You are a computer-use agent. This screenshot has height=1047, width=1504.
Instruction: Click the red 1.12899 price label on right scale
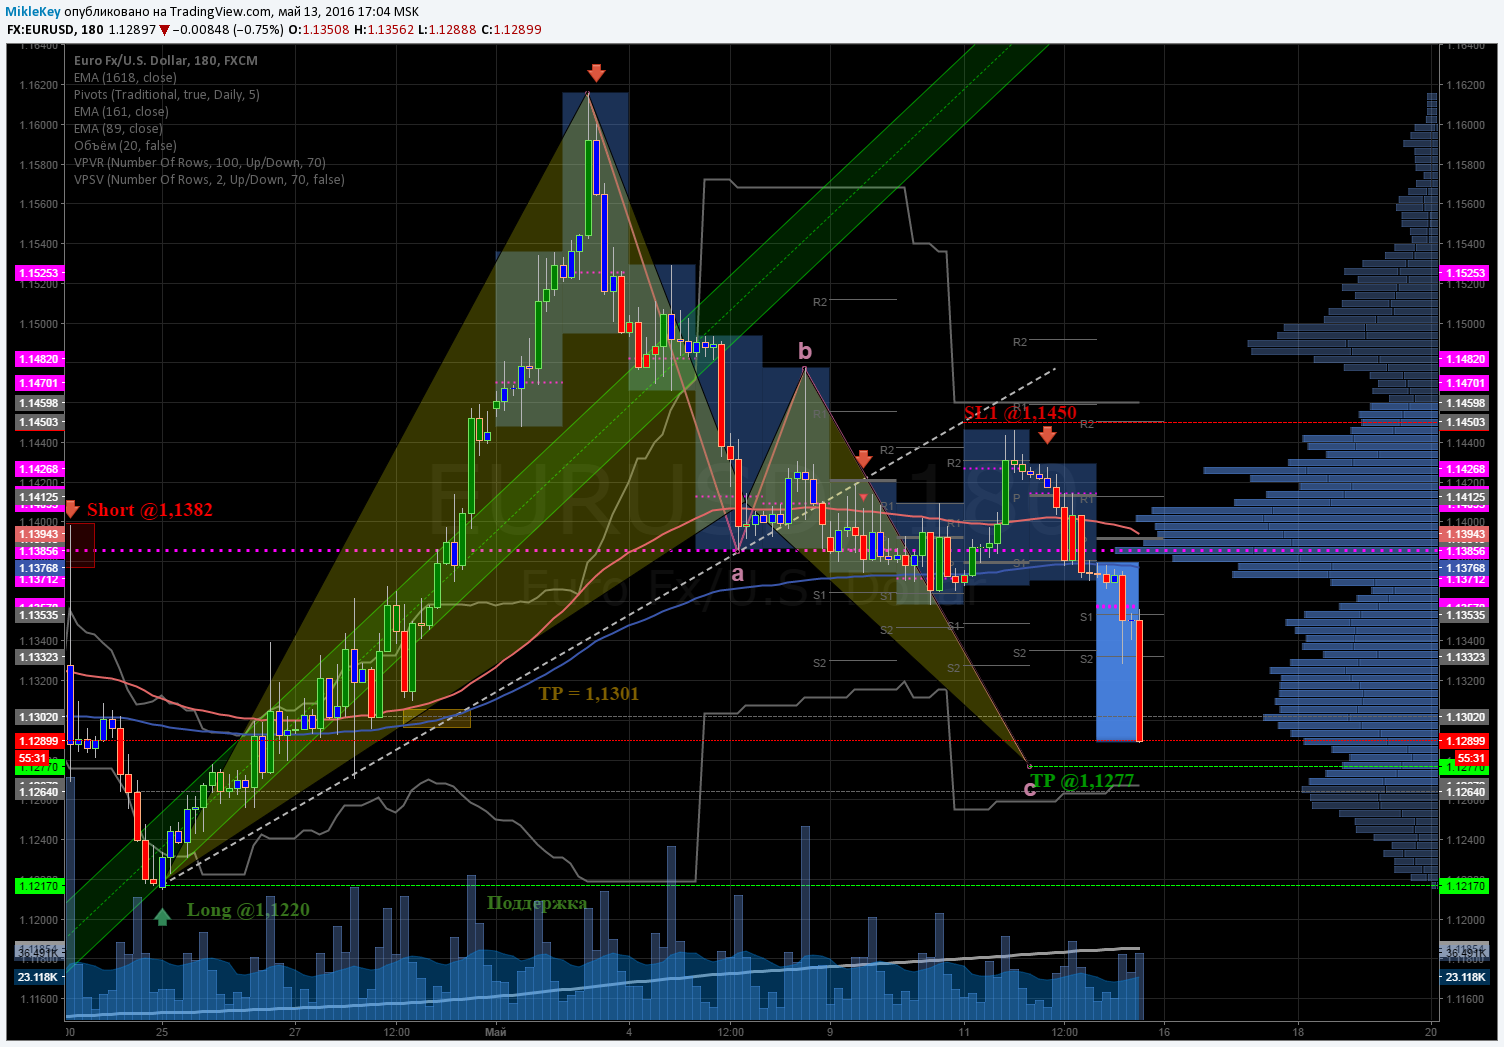(1464, 741)
